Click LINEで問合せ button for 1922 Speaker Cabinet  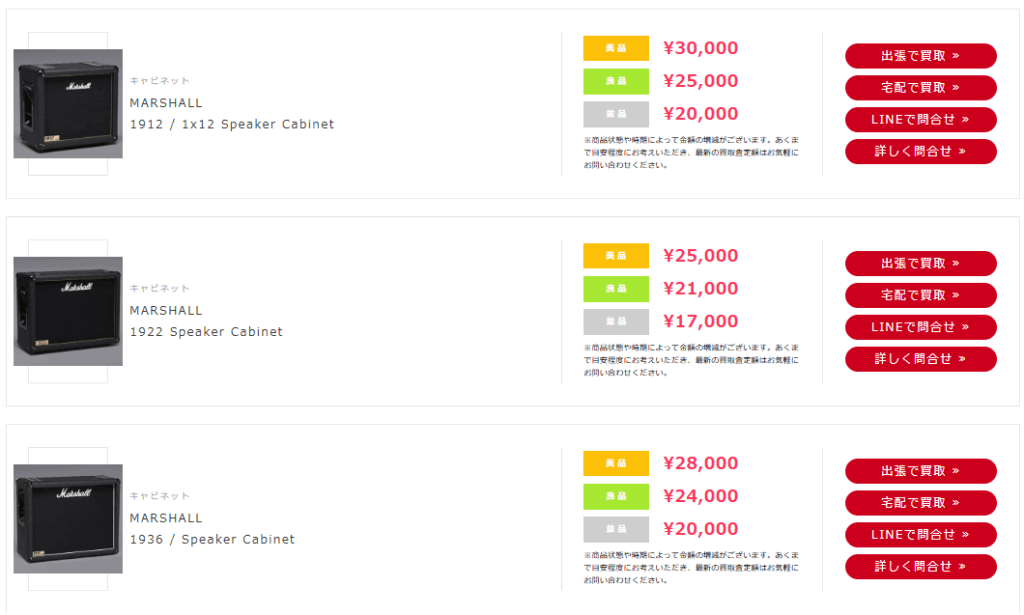click(920, 327)
